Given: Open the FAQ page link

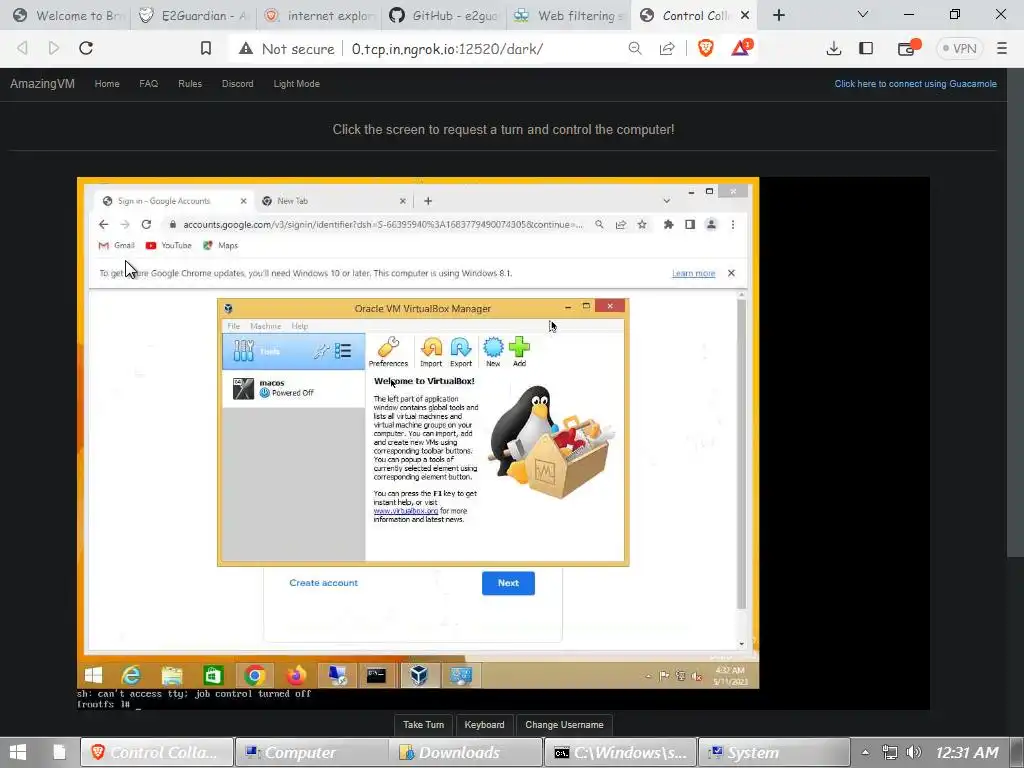Looking at the screenshot, I should click(148, 84).
